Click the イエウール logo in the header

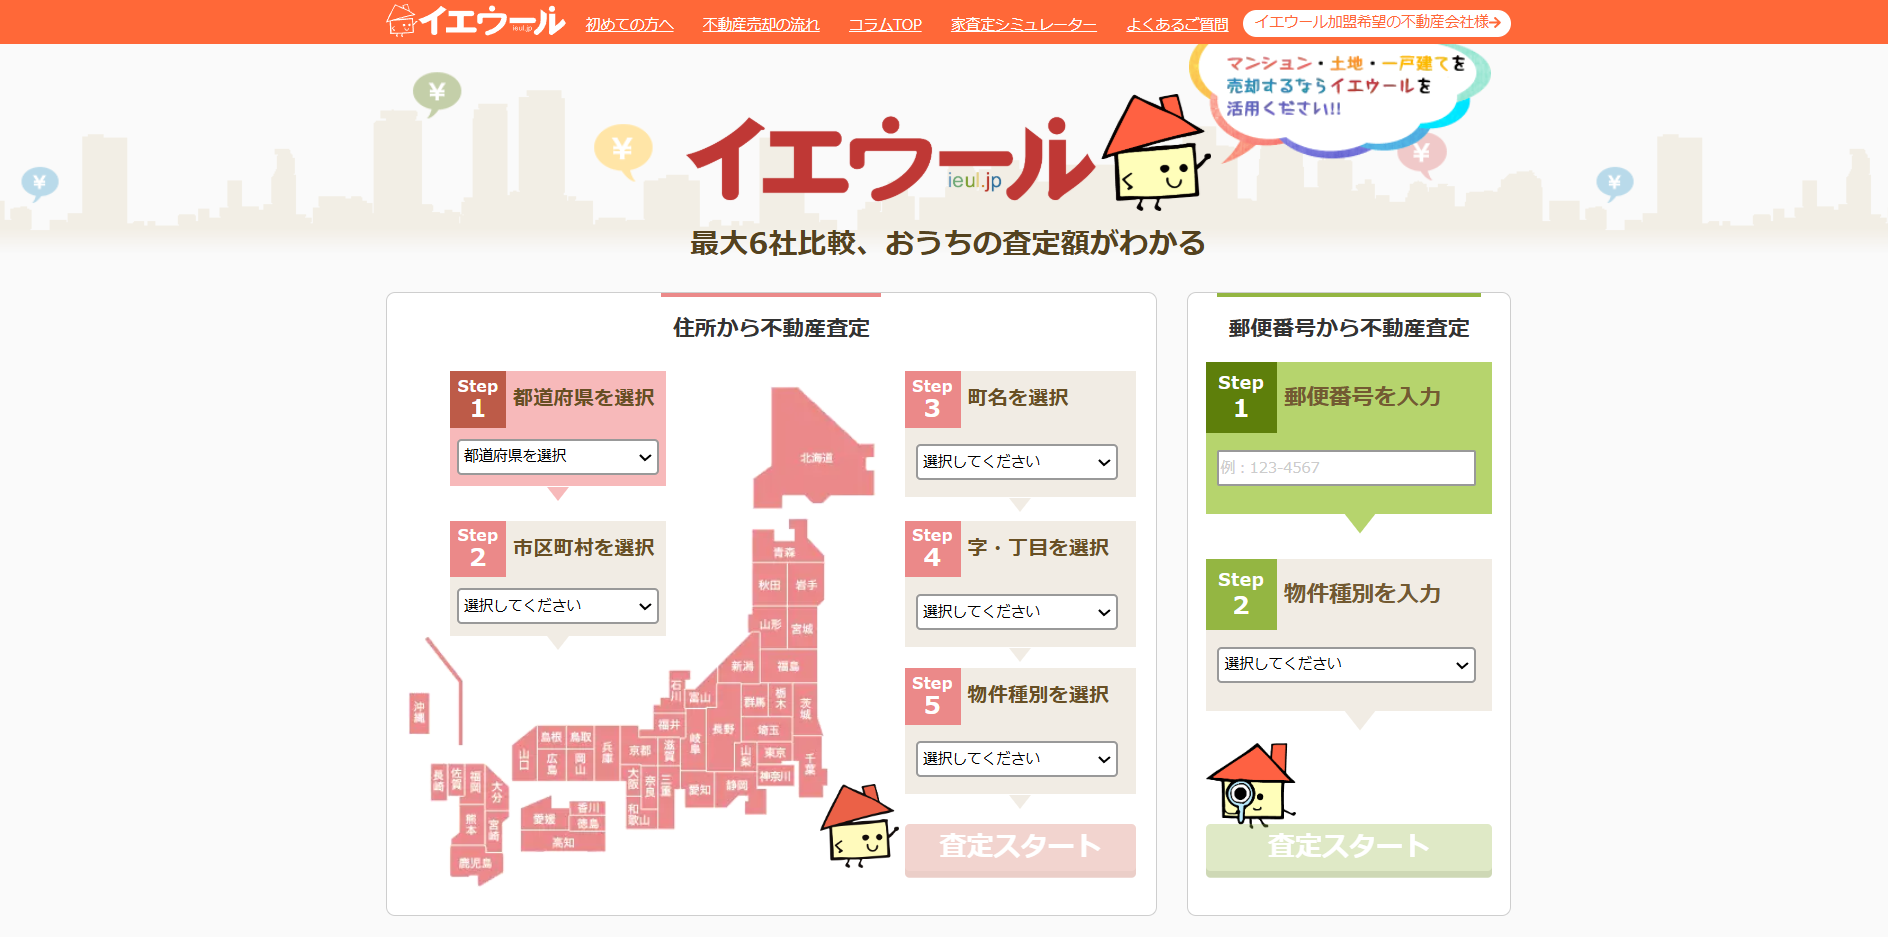[476, 21]
